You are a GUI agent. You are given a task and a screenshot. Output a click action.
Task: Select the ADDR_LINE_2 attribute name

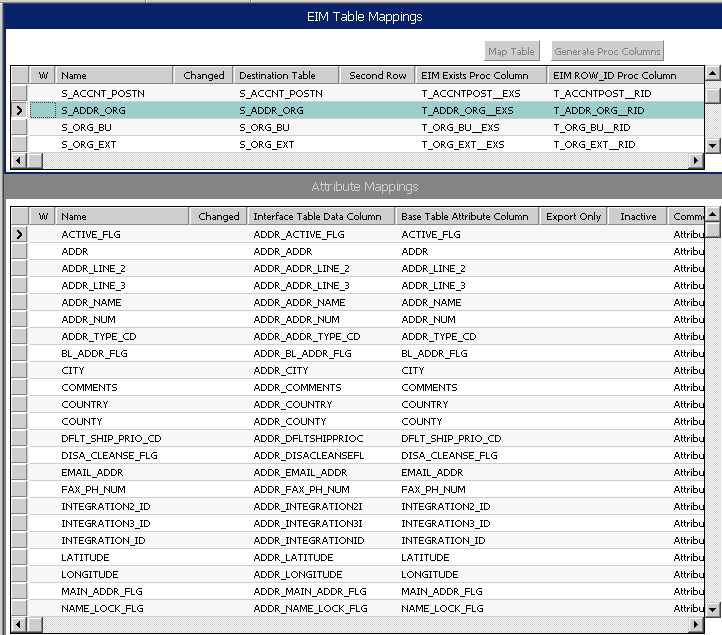point(93,268)
